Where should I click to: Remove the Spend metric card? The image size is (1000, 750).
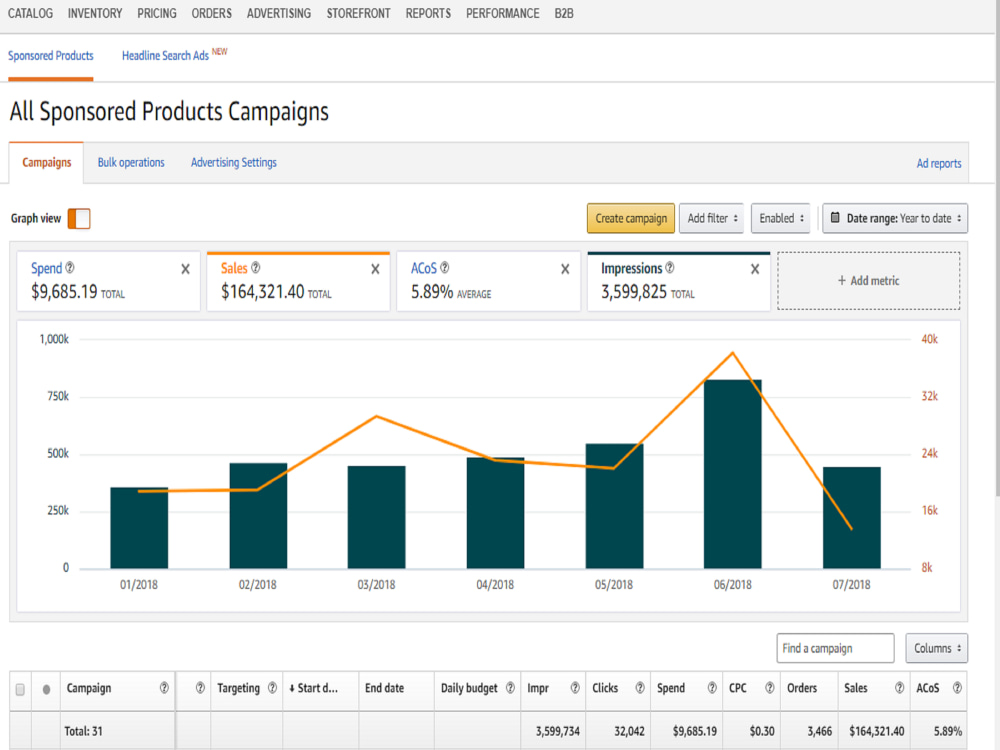(186, 269)
